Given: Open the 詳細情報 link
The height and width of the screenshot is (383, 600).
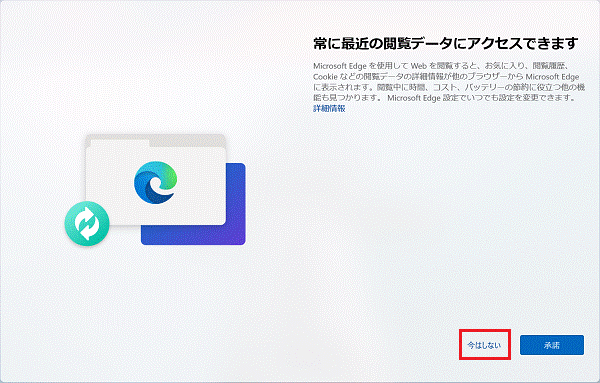Looking at the screenshot, I should [x=329, y=109].
